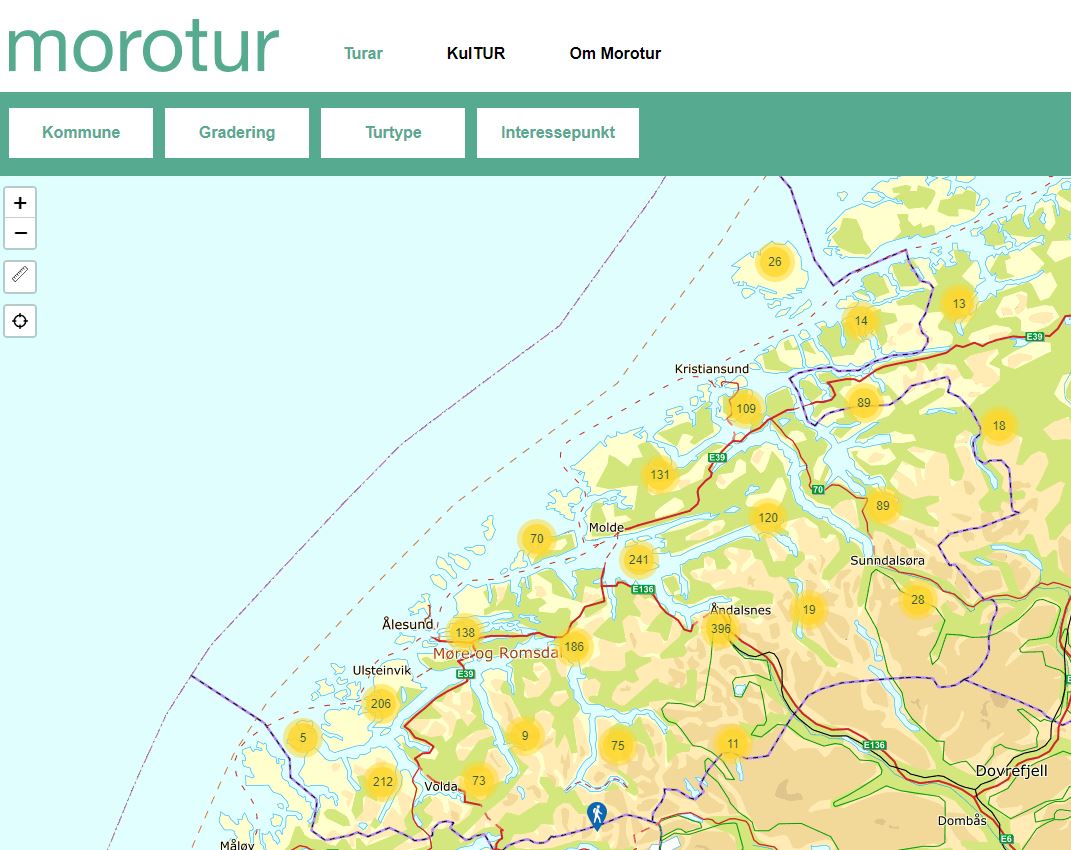Locate my position with crosshair button
Image resolution: width=1071 pixels, height=850 pixels.
[x=20, y=321]
